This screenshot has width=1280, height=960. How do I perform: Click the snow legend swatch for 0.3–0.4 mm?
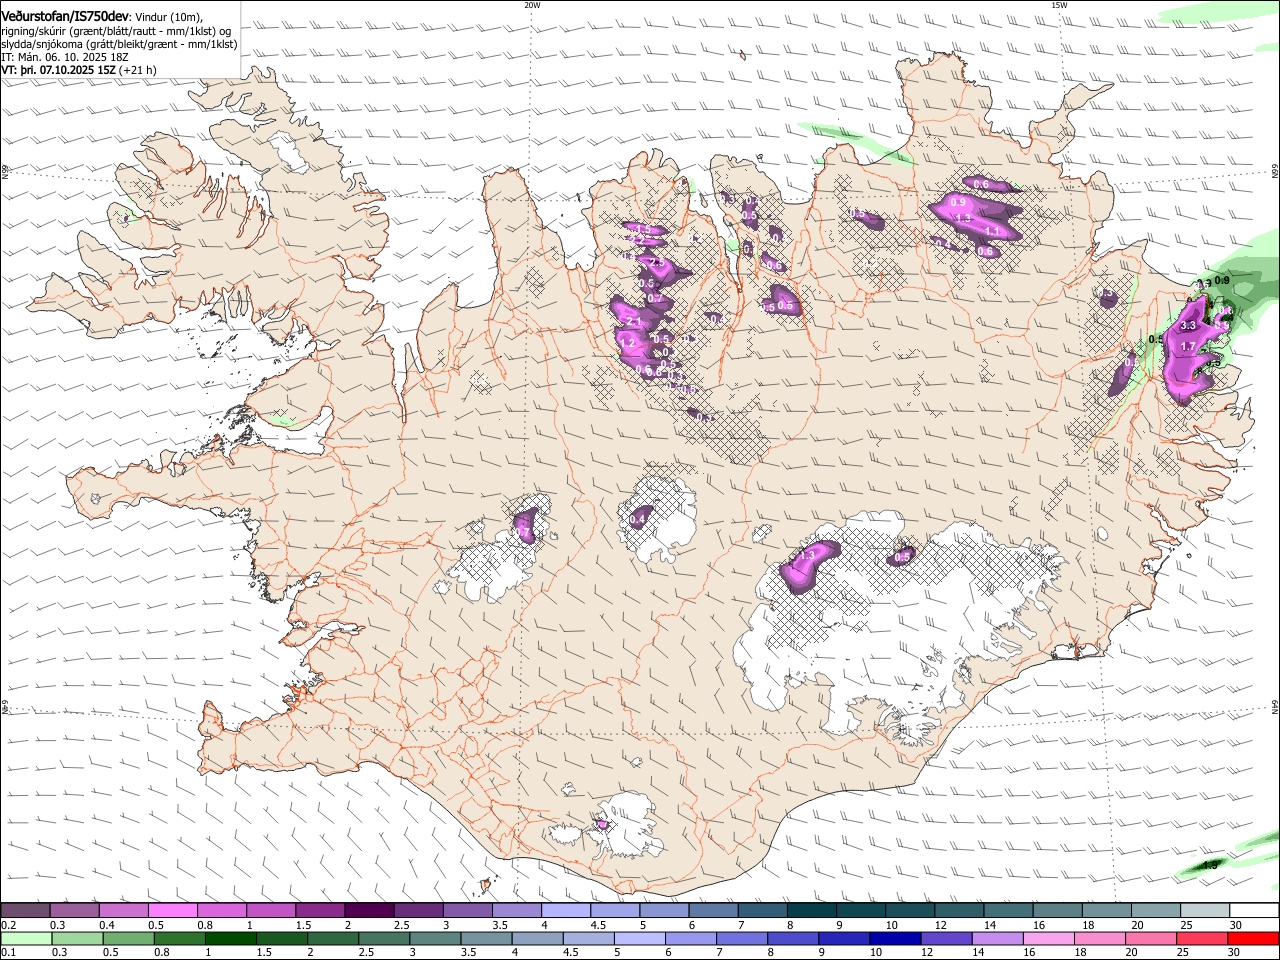click(75, 910)
